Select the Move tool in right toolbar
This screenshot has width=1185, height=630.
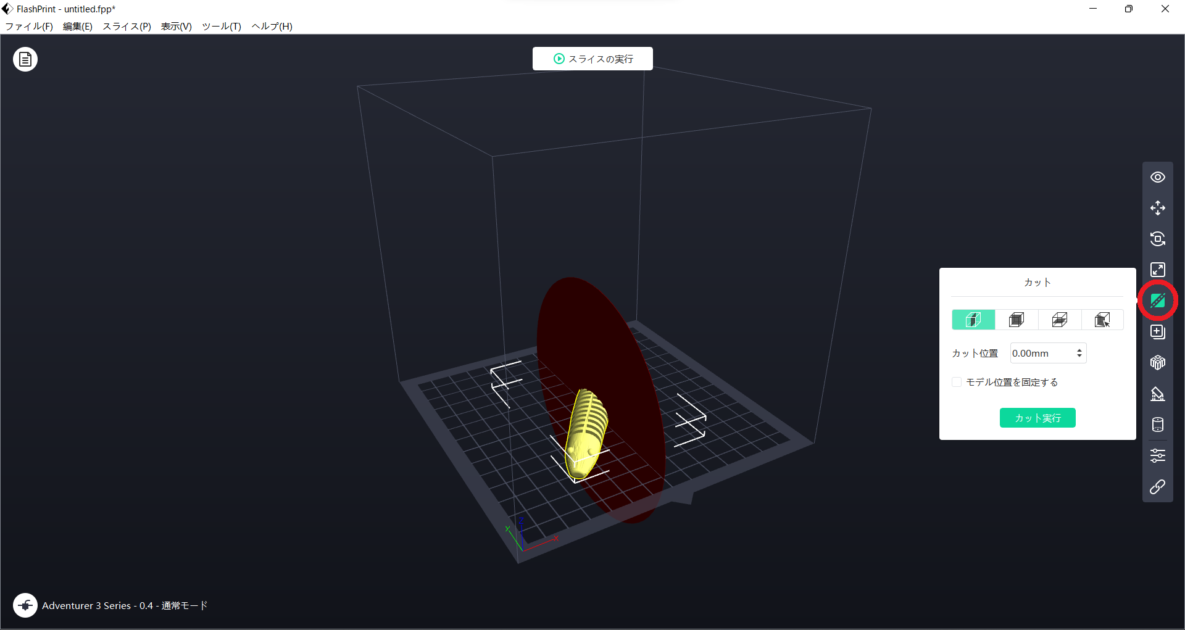[x=1157, y=208]
